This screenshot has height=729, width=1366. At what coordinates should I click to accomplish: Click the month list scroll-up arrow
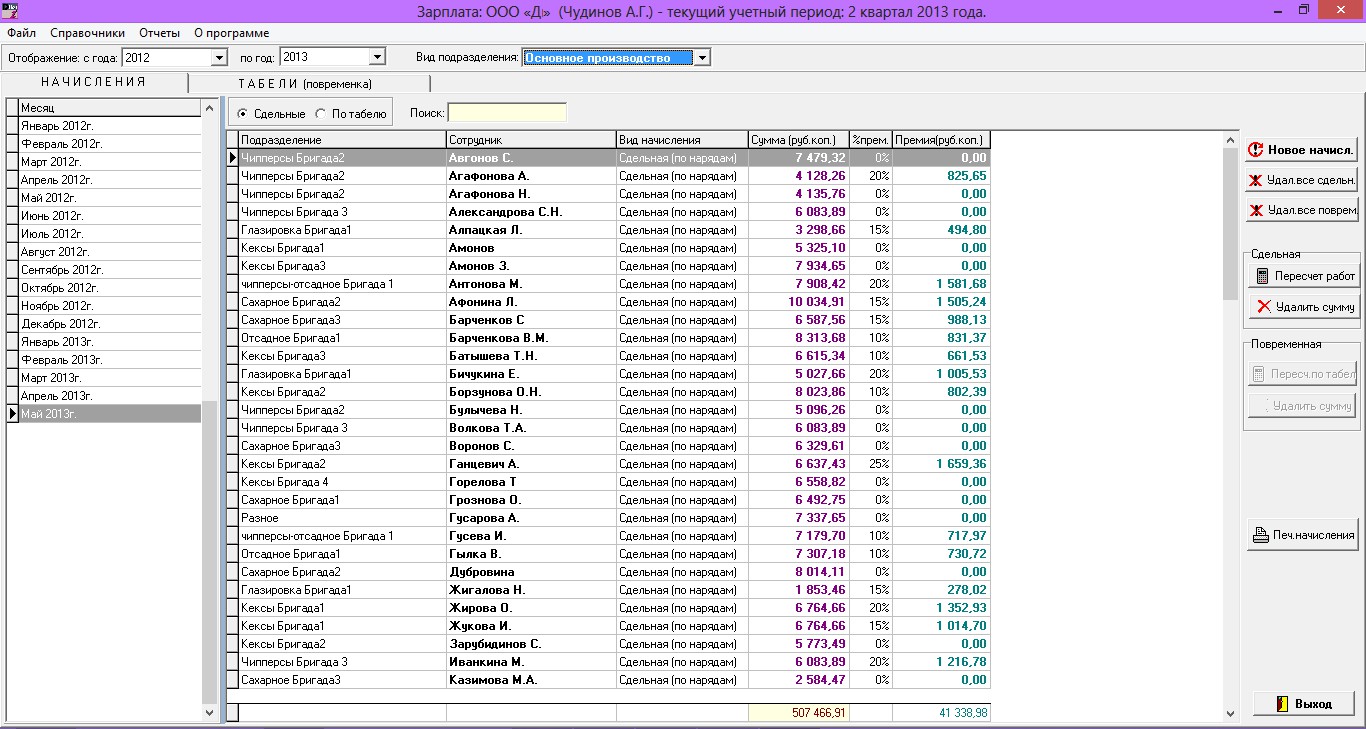point(209,108)
